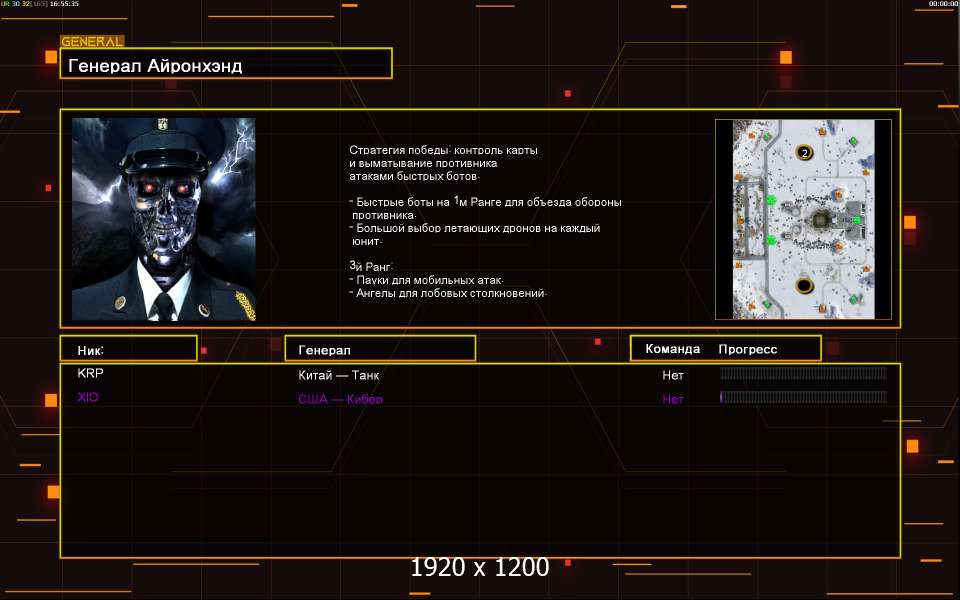Click KRP's loading progress bar
Viewport: 960px width, 600px height.
coord(803,373)
